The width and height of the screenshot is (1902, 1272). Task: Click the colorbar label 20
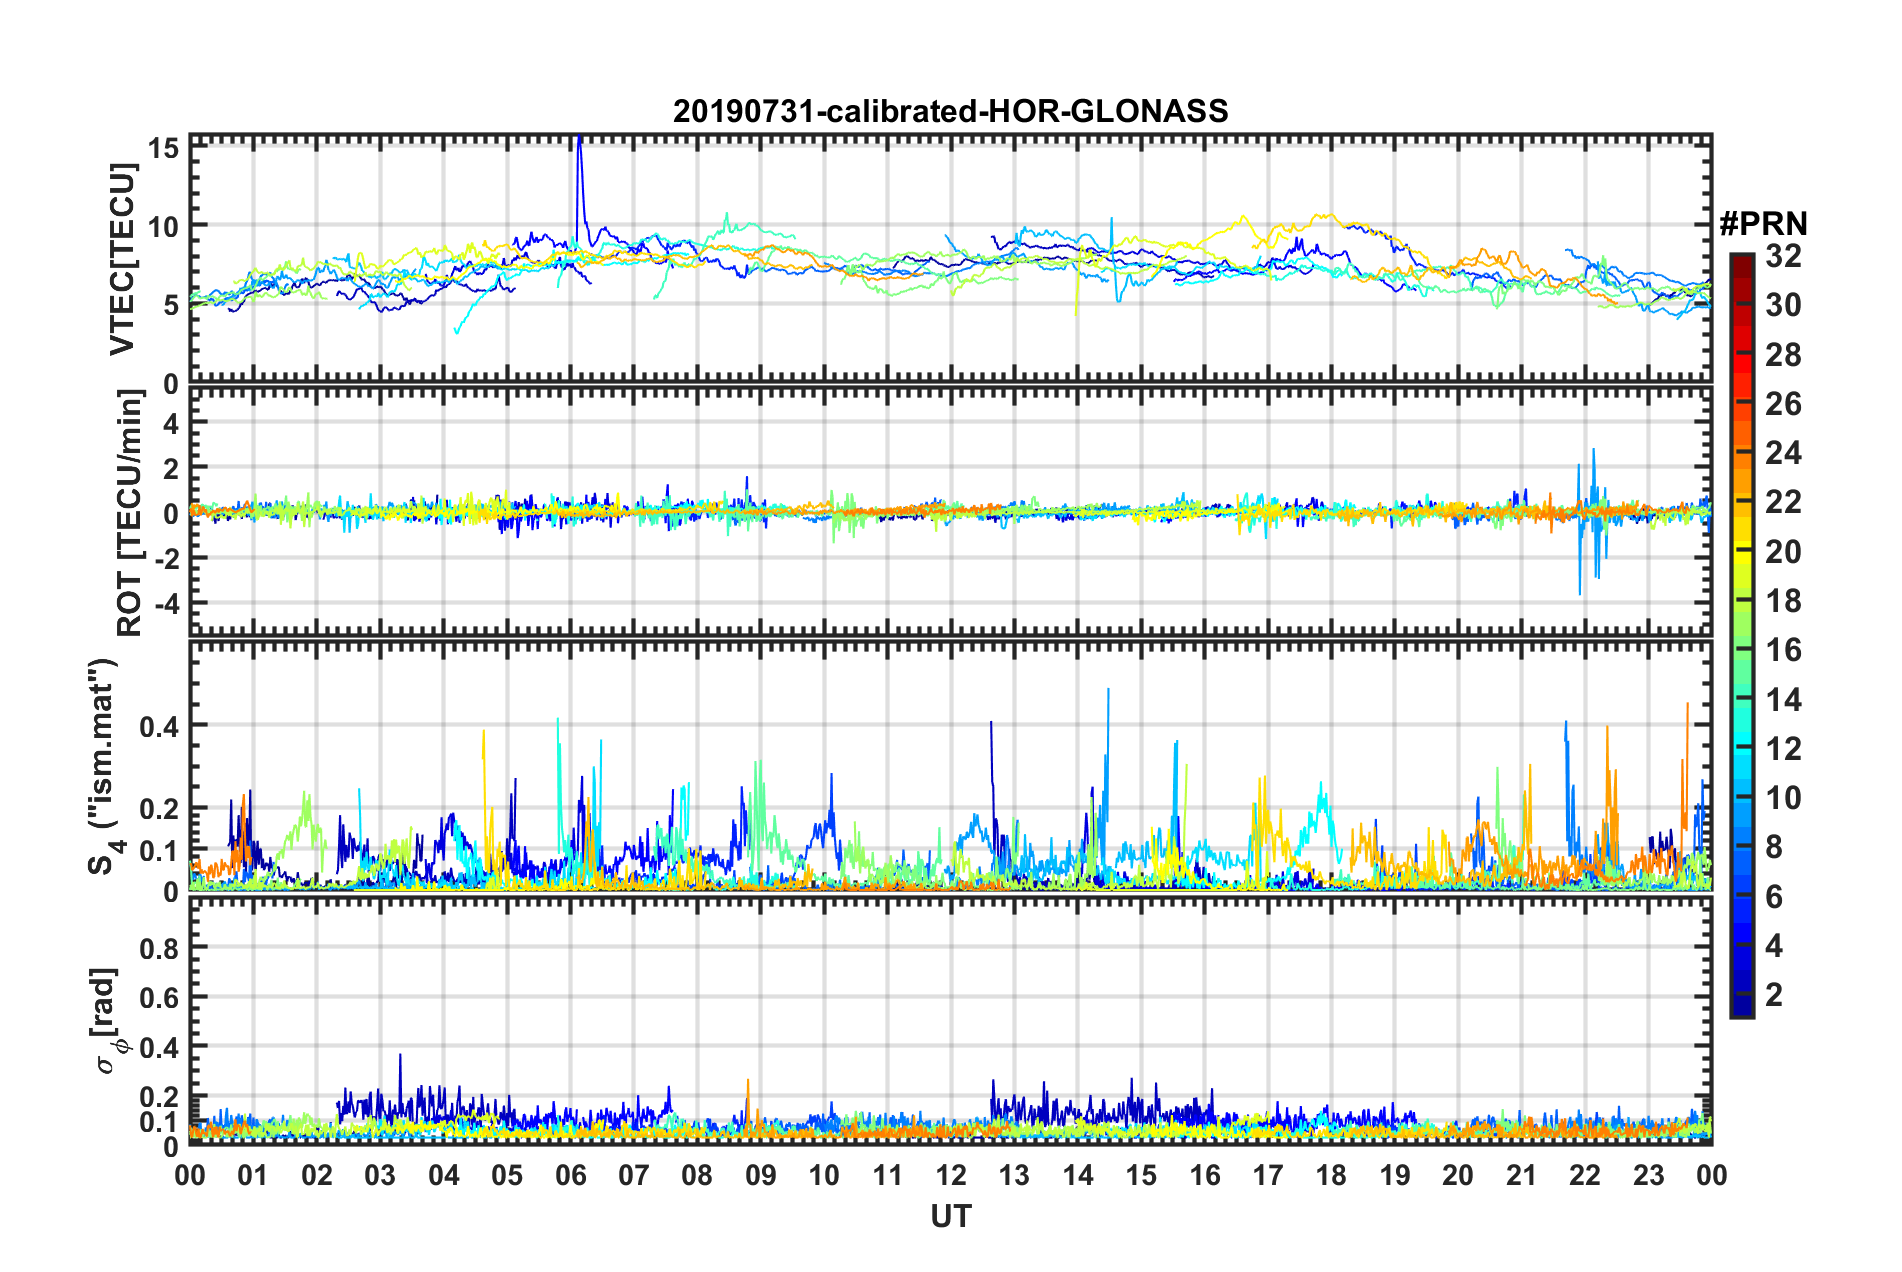click(1783, 551)
